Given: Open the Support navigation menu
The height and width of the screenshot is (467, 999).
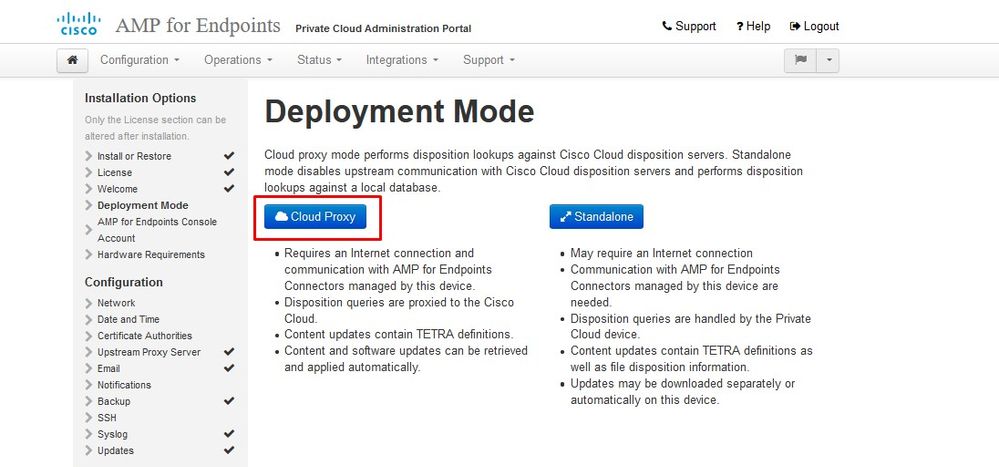Looking at the screenshot, I should tap(489, 60).
